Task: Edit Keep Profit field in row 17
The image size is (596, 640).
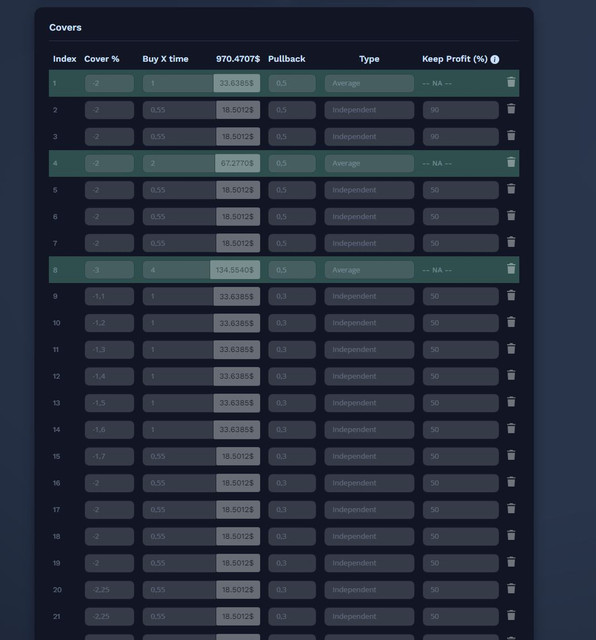Action: point(460,509)
